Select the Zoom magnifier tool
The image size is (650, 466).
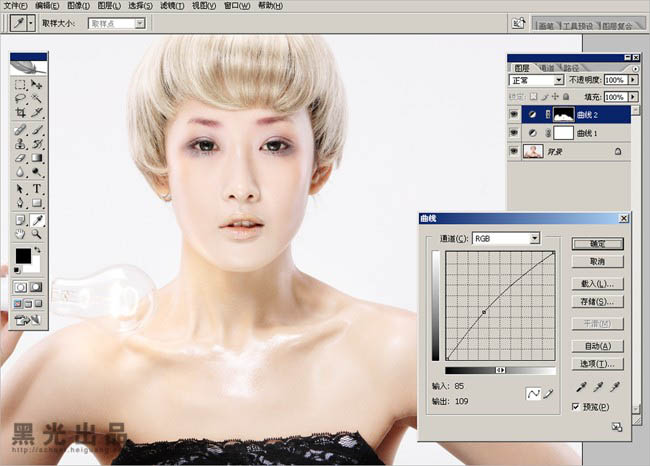pyautogui.click(x=36, y=234)
